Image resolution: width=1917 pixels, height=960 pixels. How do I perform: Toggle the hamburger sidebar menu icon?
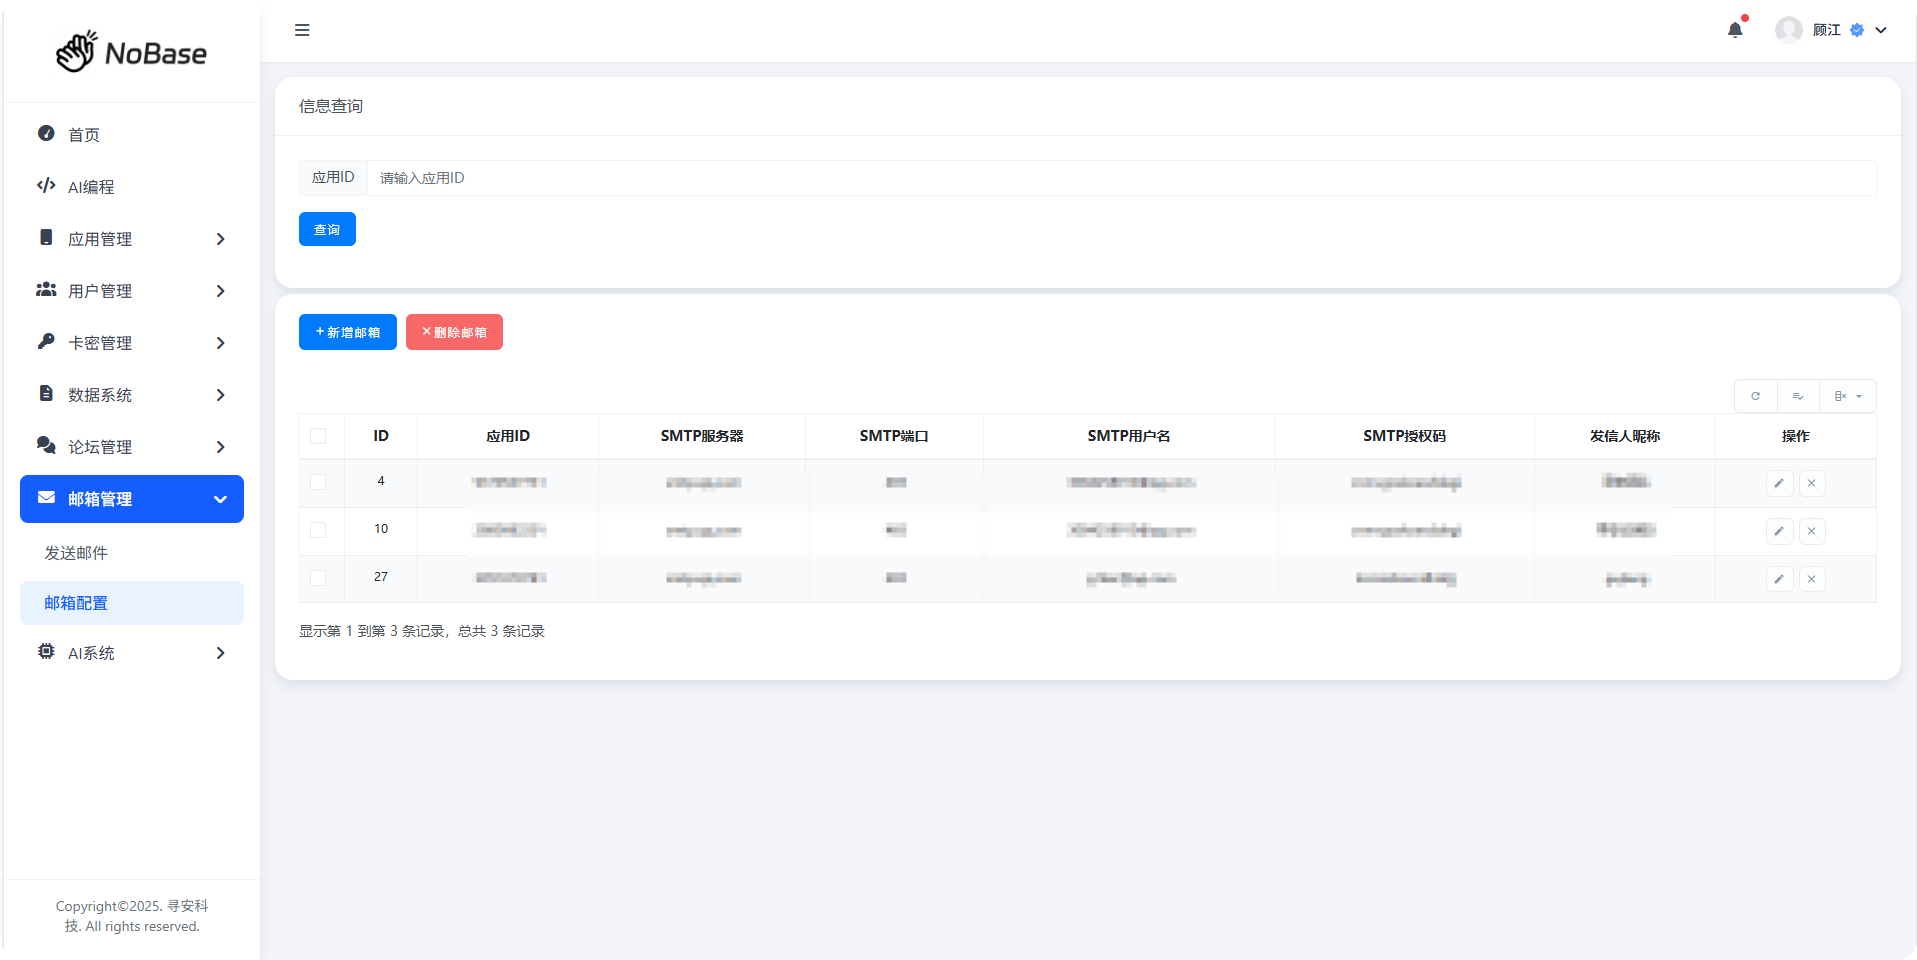[302, 30]
